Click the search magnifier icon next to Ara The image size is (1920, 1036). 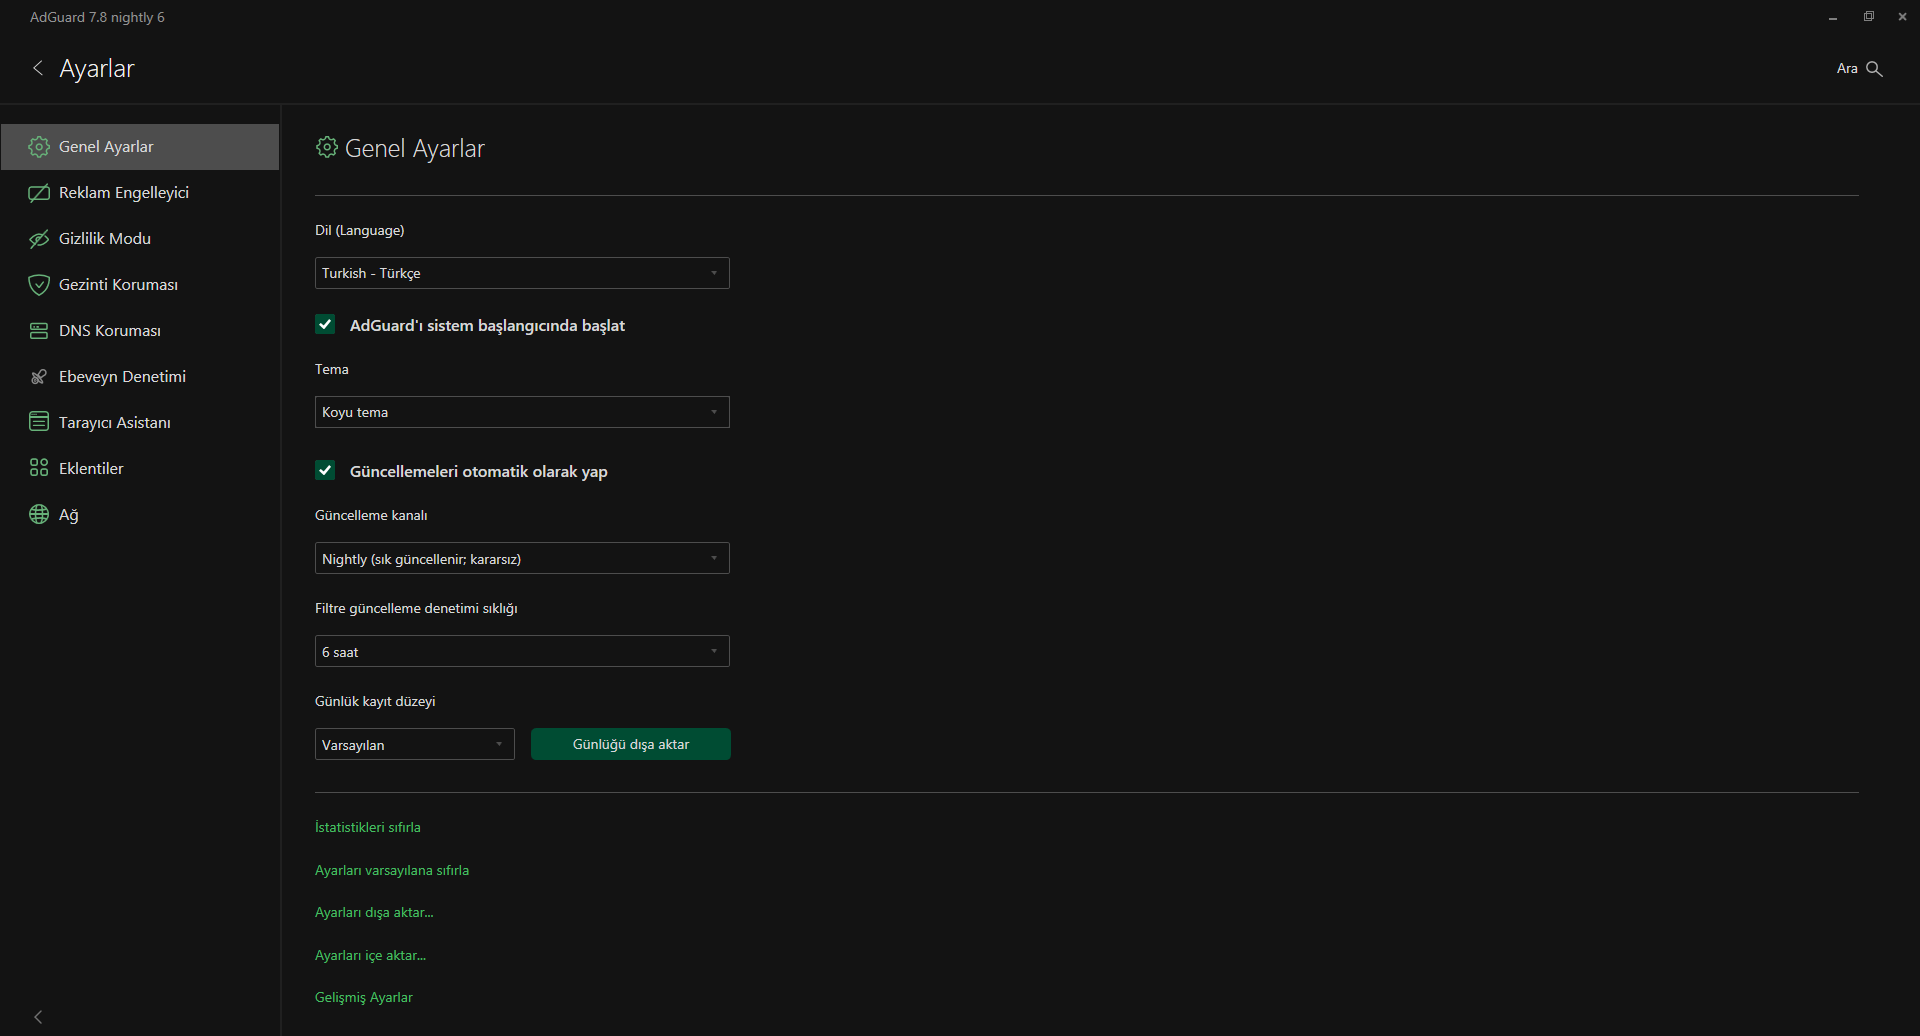[1875, 69]
